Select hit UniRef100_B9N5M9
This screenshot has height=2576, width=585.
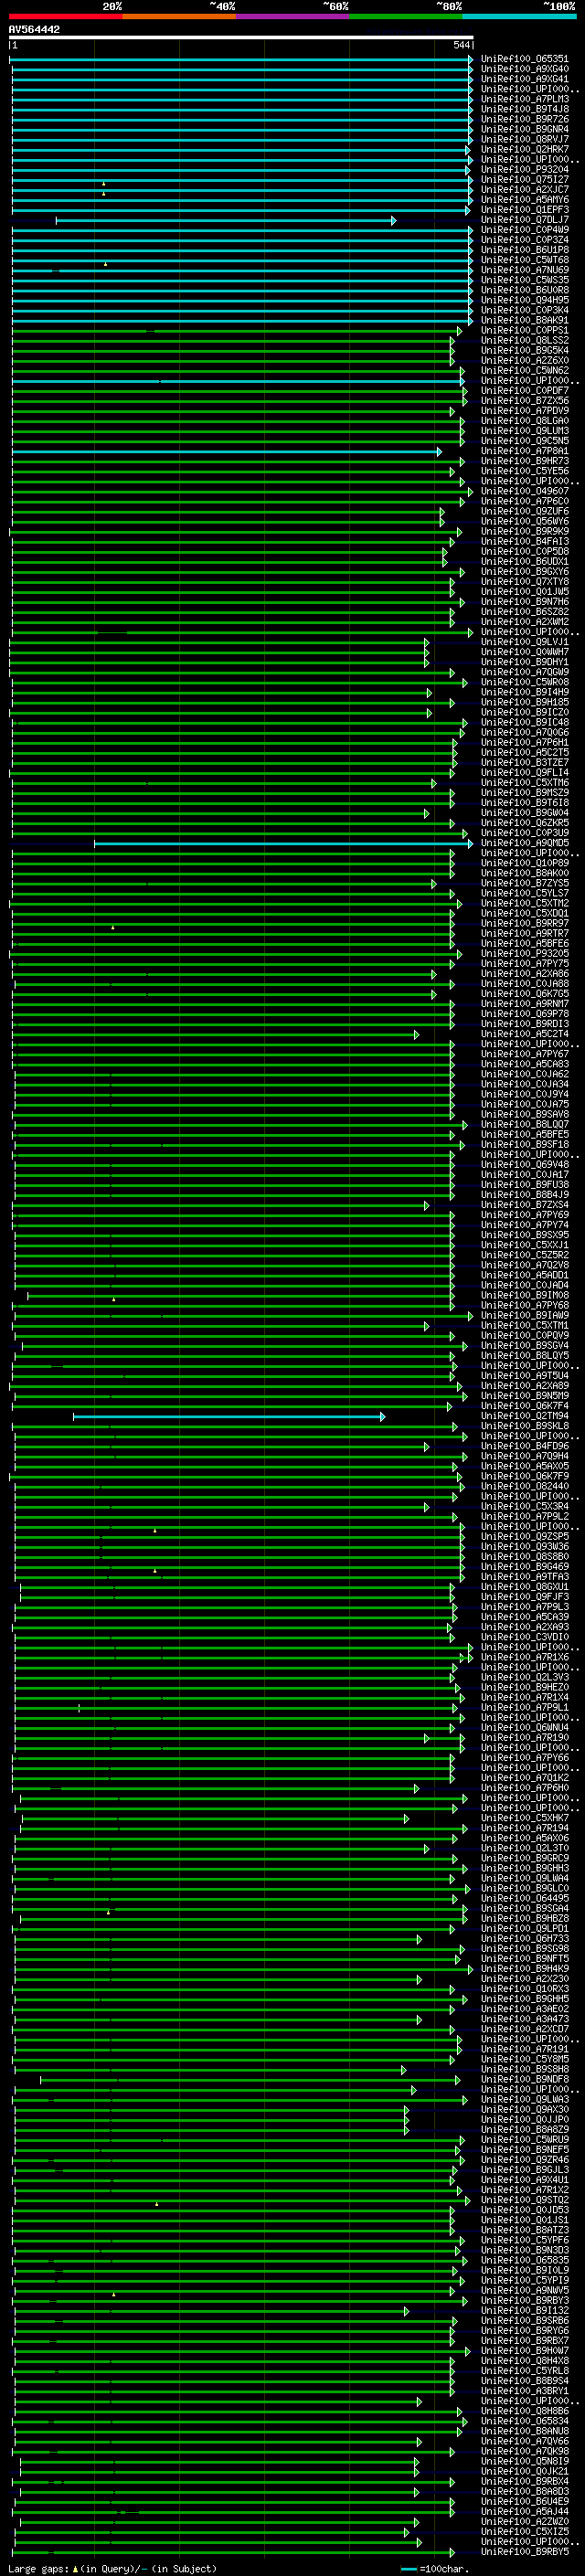click(524, 1396)
